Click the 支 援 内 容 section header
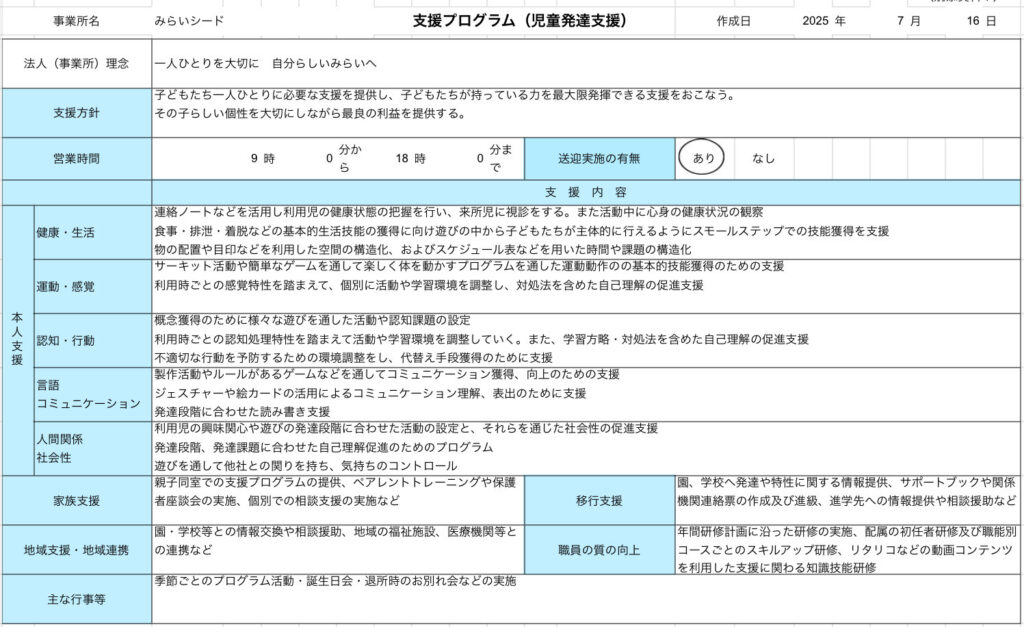 click(x=586, y=193)
